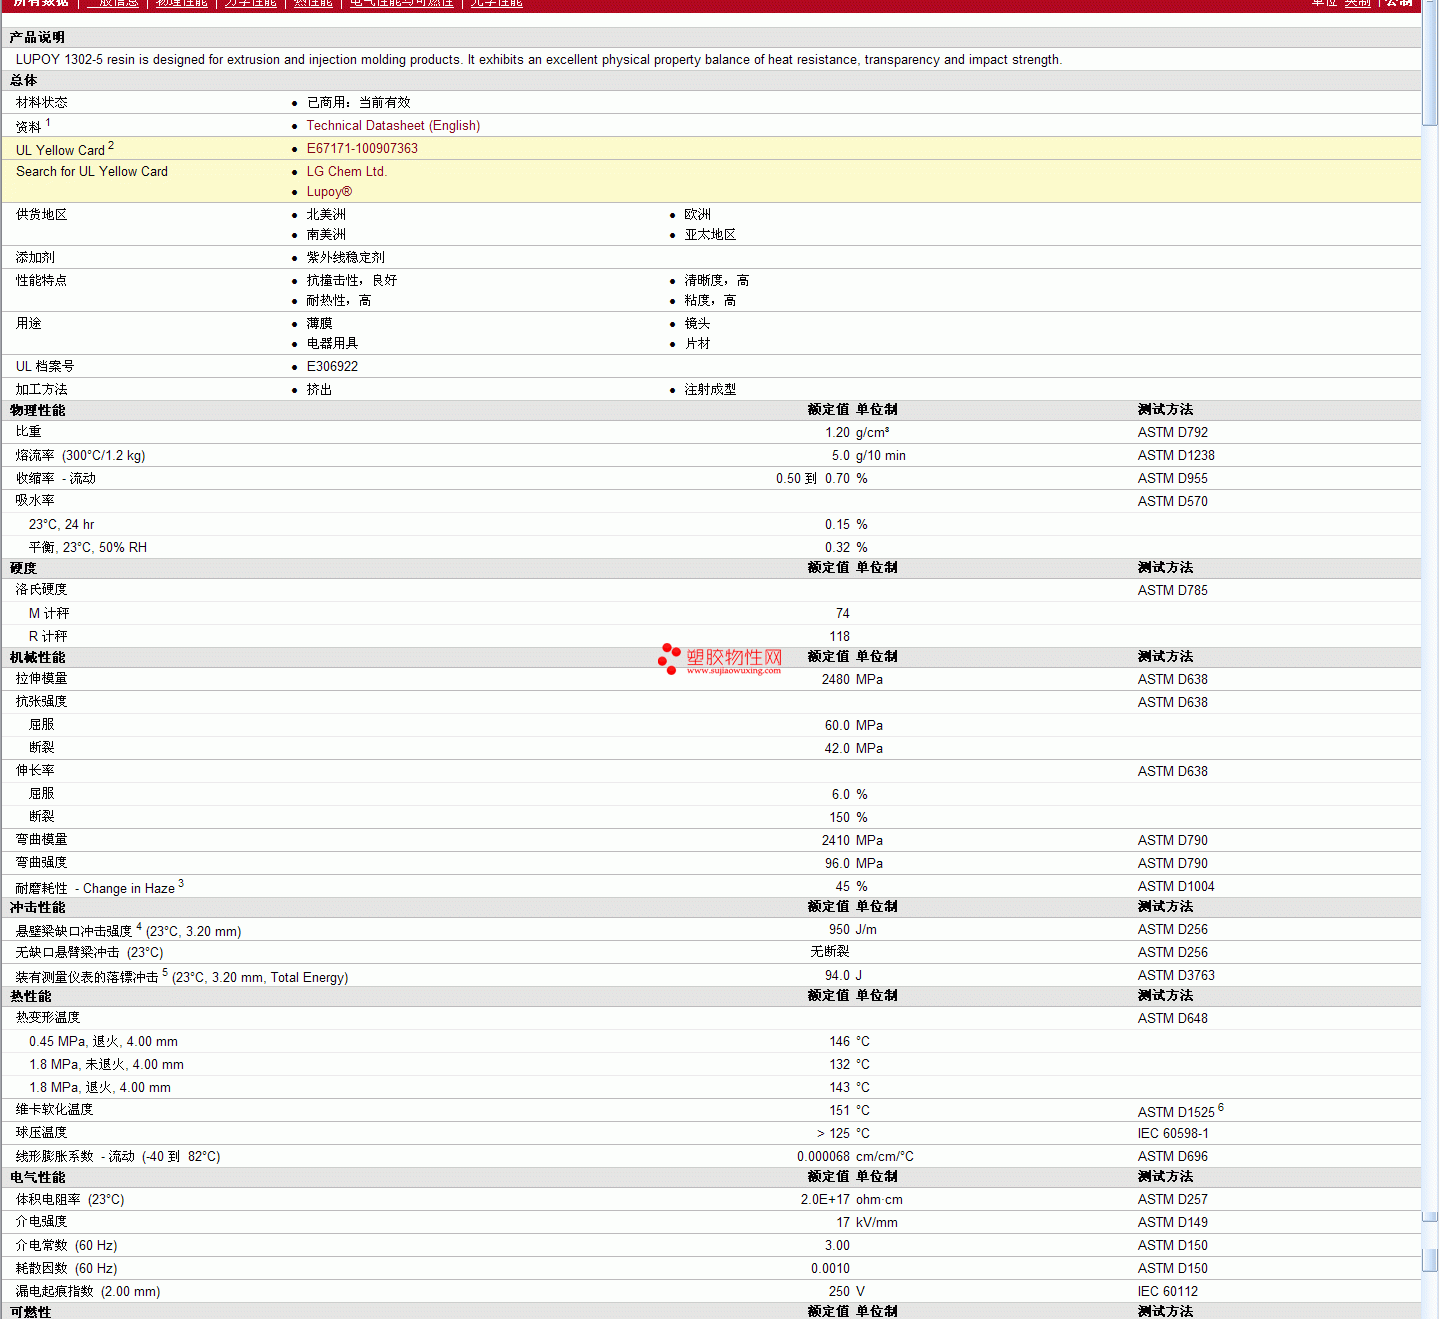Click the '电气性能' section header
Viewport: 1440px width, 1319px height.
point(37,1177)
